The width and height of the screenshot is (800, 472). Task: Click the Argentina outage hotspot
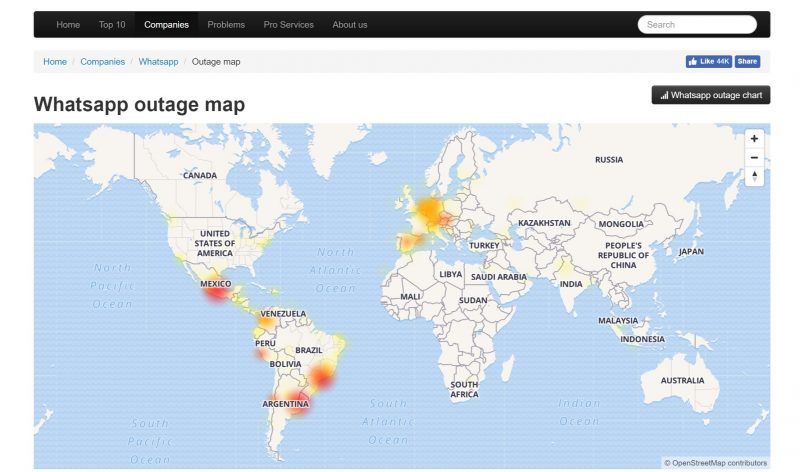click(x=298, y=402)
